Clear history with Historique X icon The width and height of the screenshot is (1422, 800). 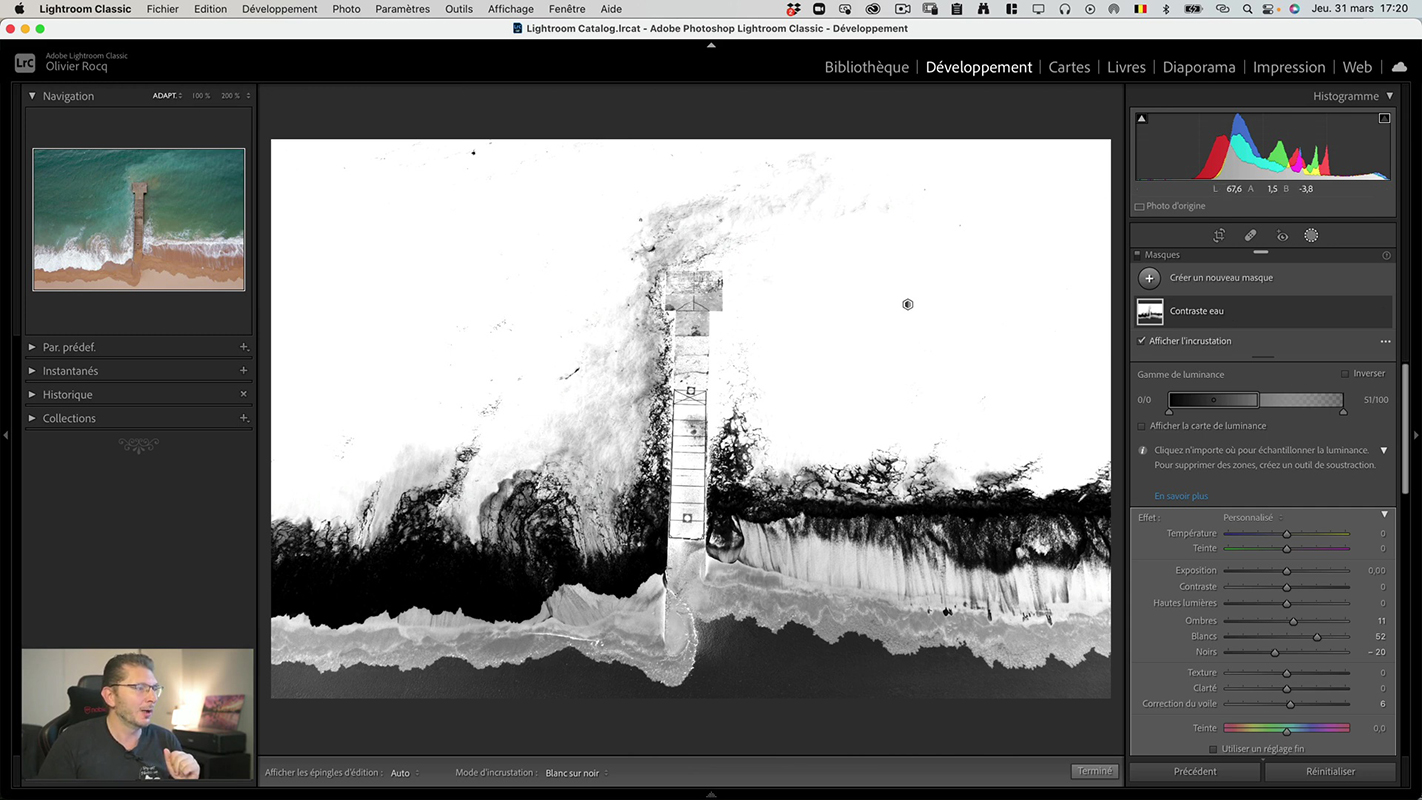coord(243,394)
